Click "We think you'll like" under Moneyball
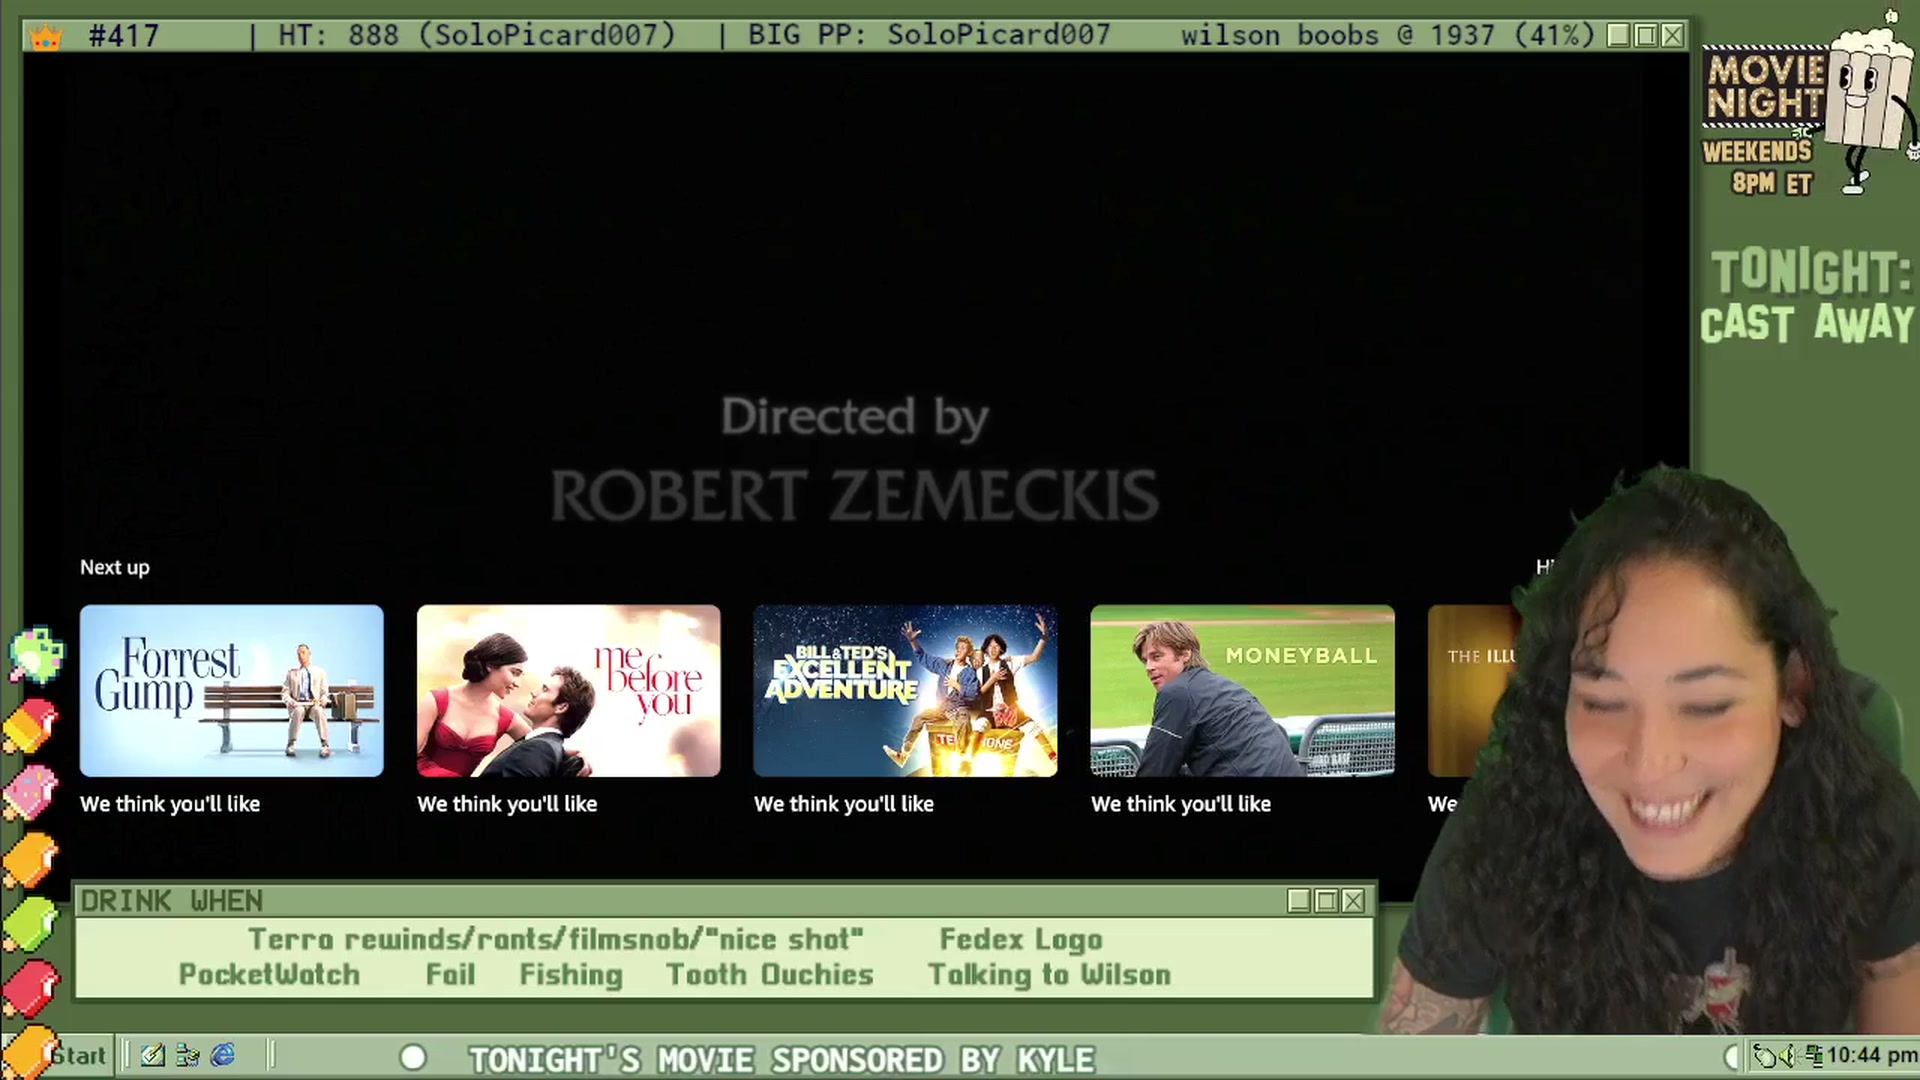The width and height of the screenshot is (1920, 1080). (x=1181, y=804)
